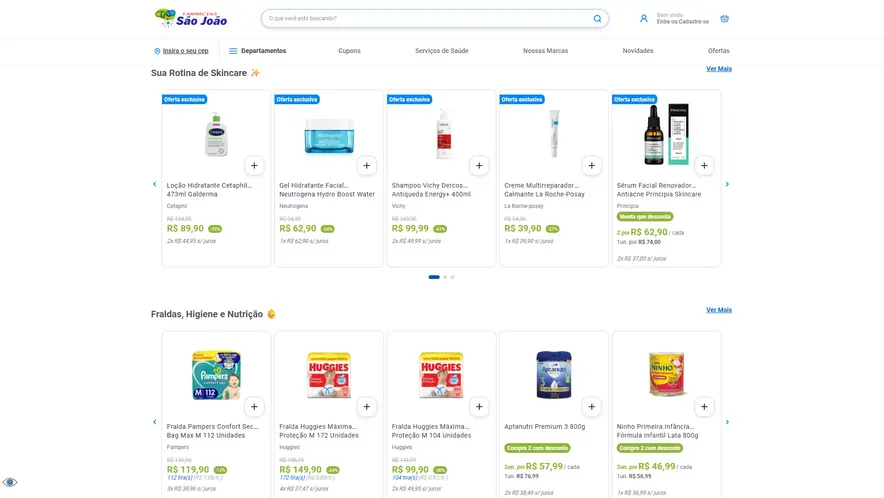This screenshot has height=498, width=884.
Task: Select second carousel page dot
Action: [445, 277]
